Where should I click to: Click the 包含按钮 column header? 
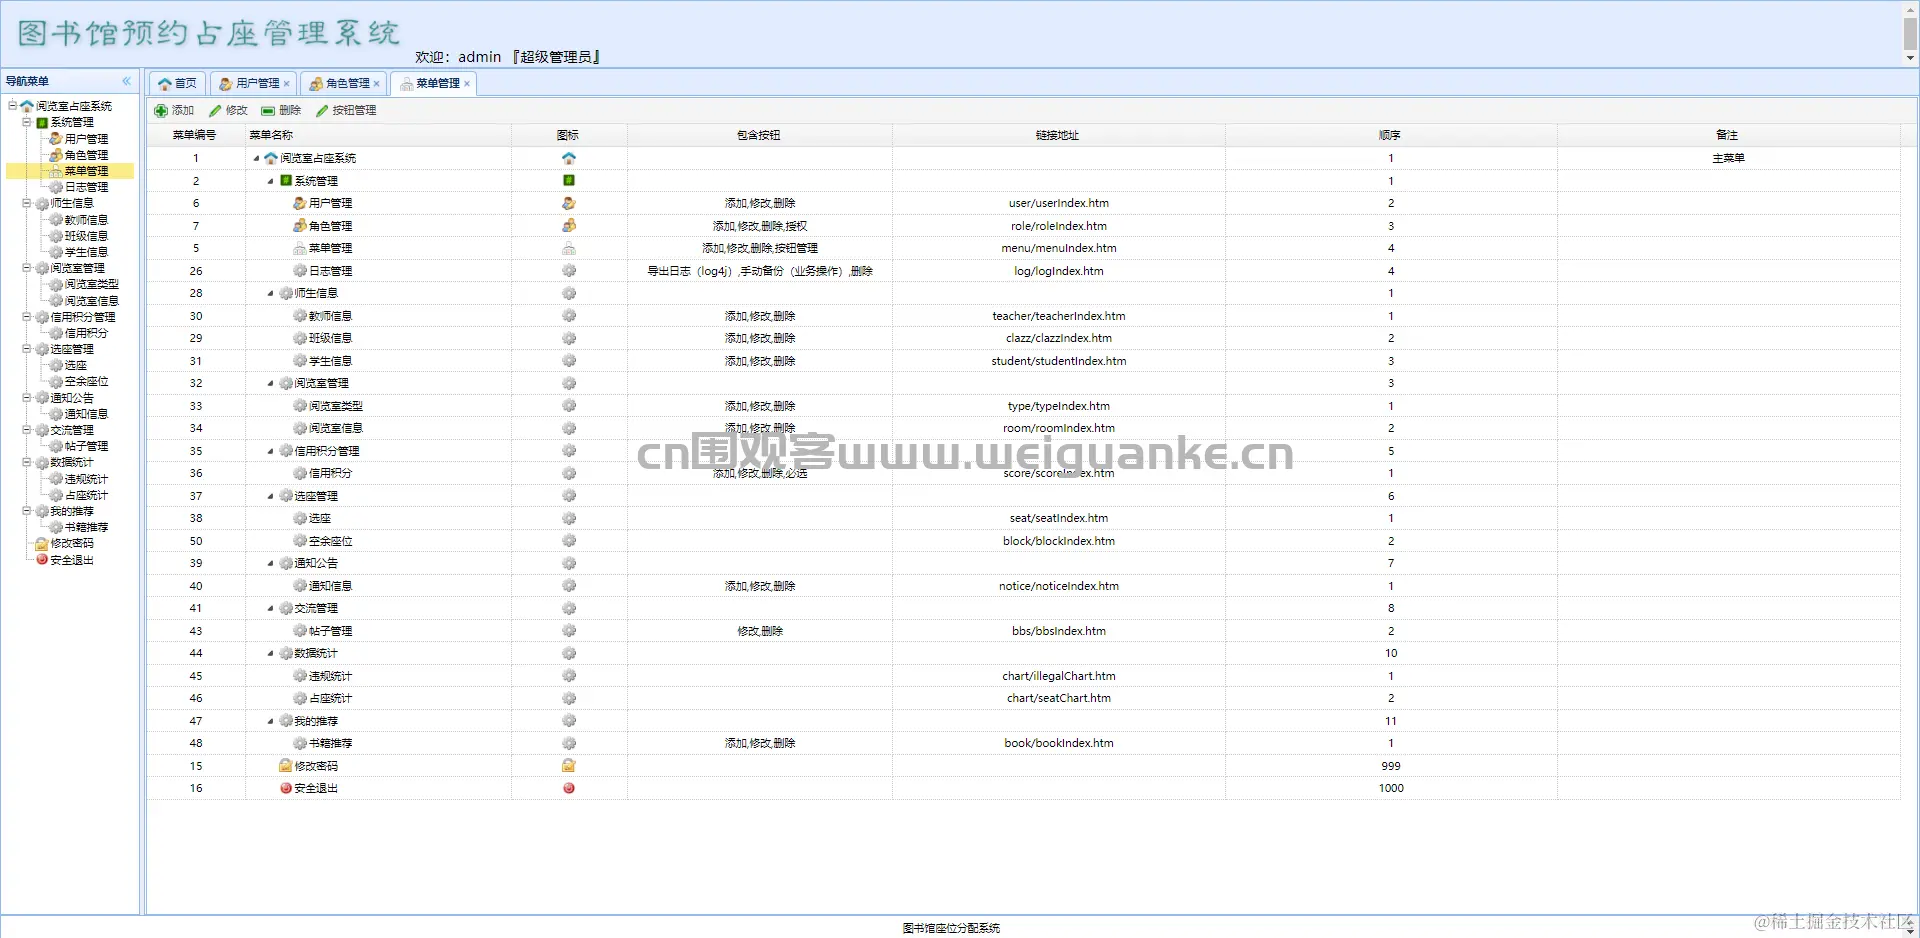[759, 135]
